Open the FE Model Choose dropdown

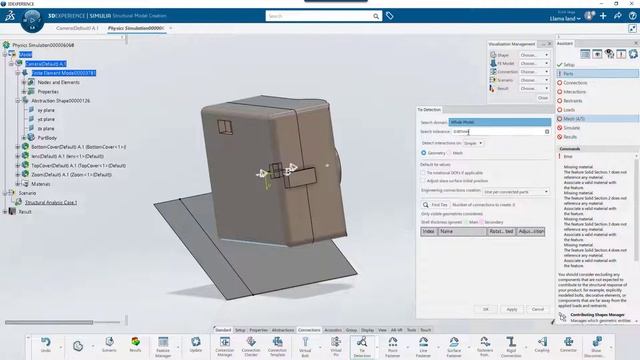point(534,63)
